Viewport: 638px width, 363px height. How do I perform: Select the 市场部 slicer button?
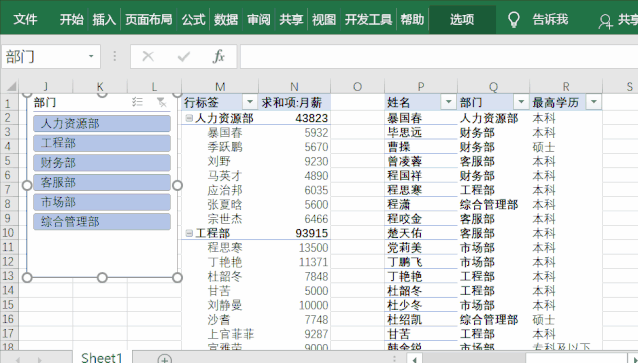pos(102,202)
